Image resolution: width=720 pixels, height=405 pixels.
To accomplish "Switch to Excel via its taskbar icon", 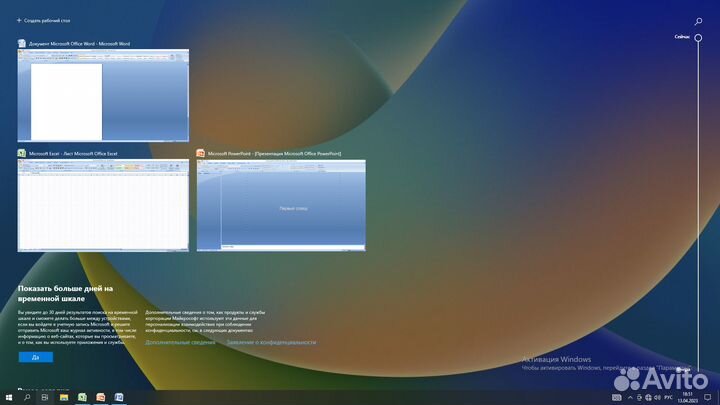I will (x=82, y=397).
